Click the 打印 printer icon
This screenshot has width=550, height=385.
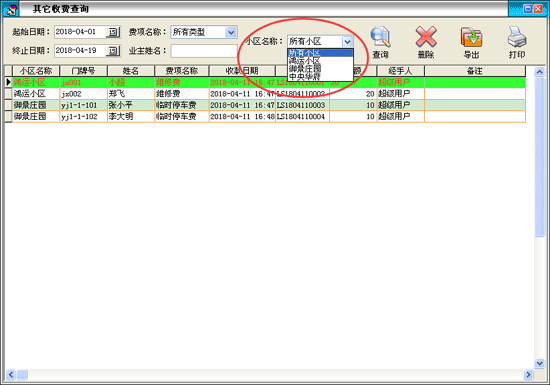tap(517, 37)
